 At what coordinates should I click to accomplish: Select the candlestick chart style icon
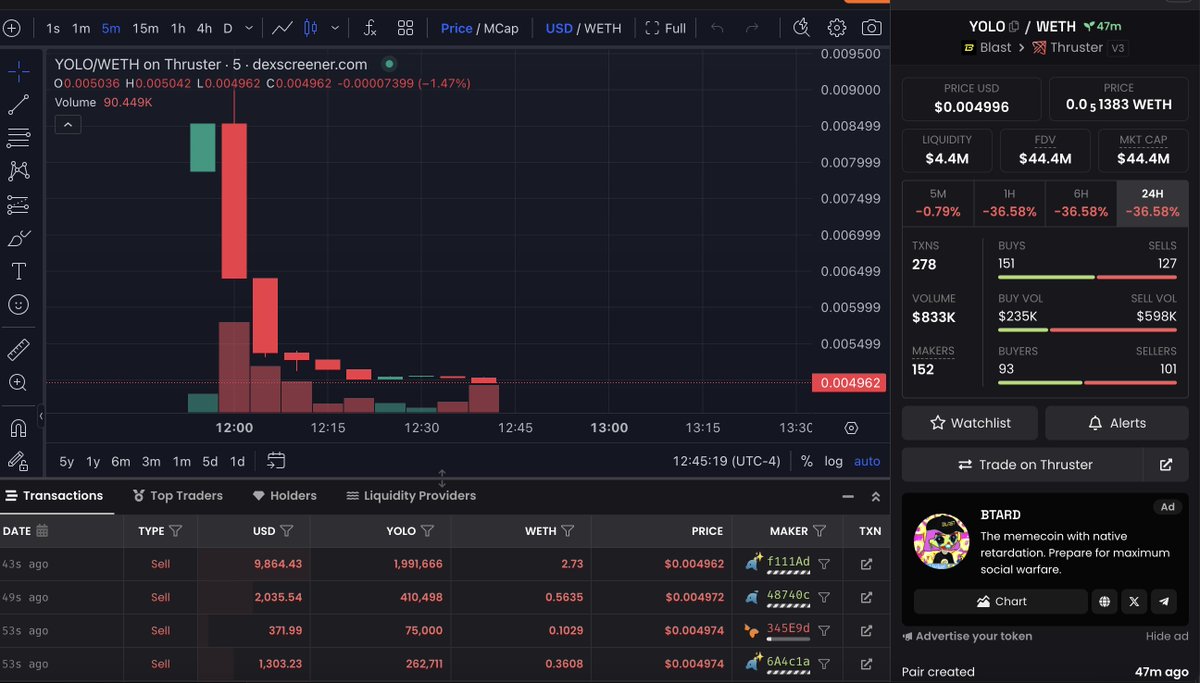(x=310, y=28)
